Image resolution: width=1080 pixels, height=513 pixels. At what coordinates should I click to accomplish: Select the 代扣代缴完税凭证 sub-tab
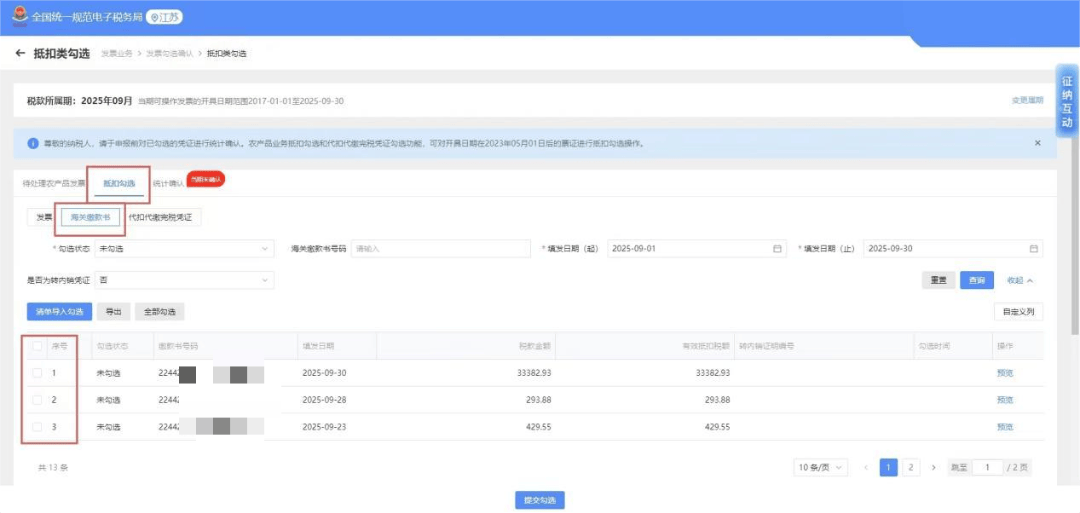click(160, 216)
